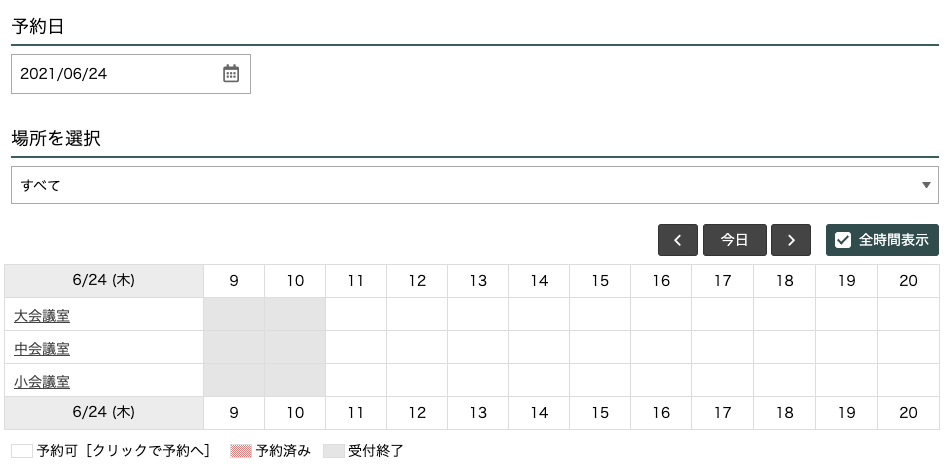Go to previous day with left chevron
Screen dimensions: 952x464
coord(678,240)
